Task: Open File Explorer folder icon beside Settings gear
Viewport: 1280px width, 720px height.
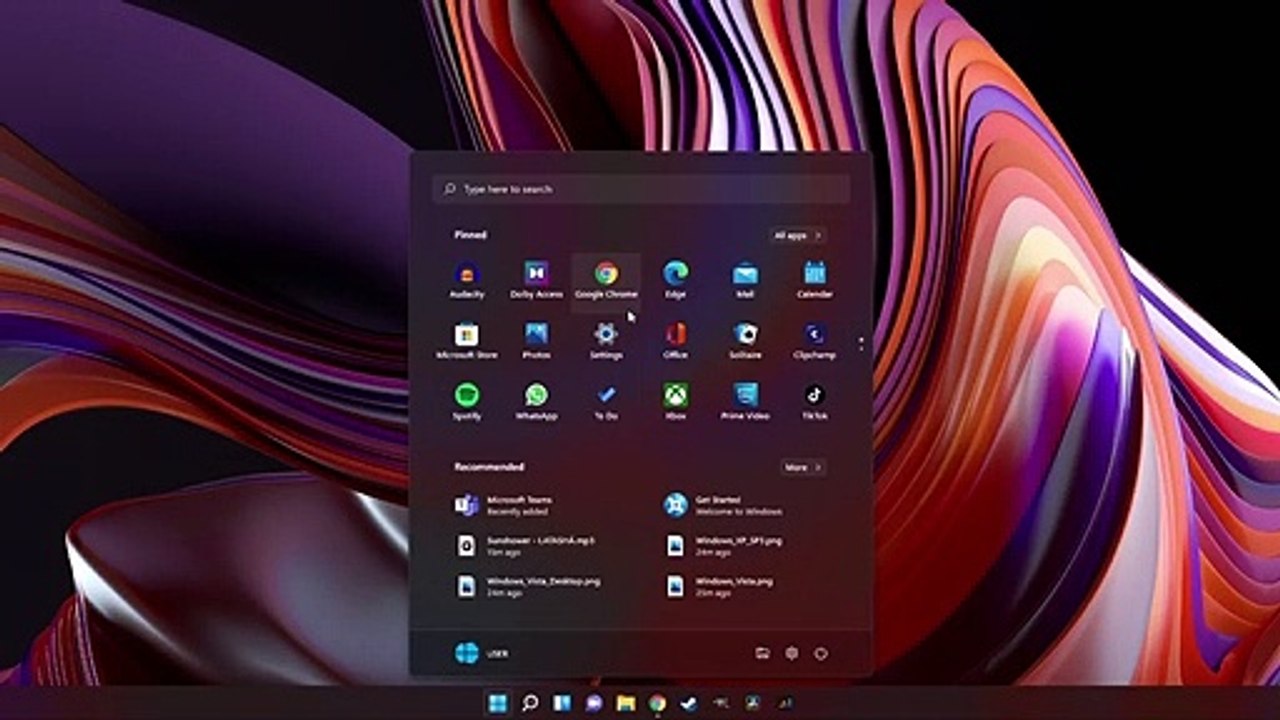Action: point(762,653)
